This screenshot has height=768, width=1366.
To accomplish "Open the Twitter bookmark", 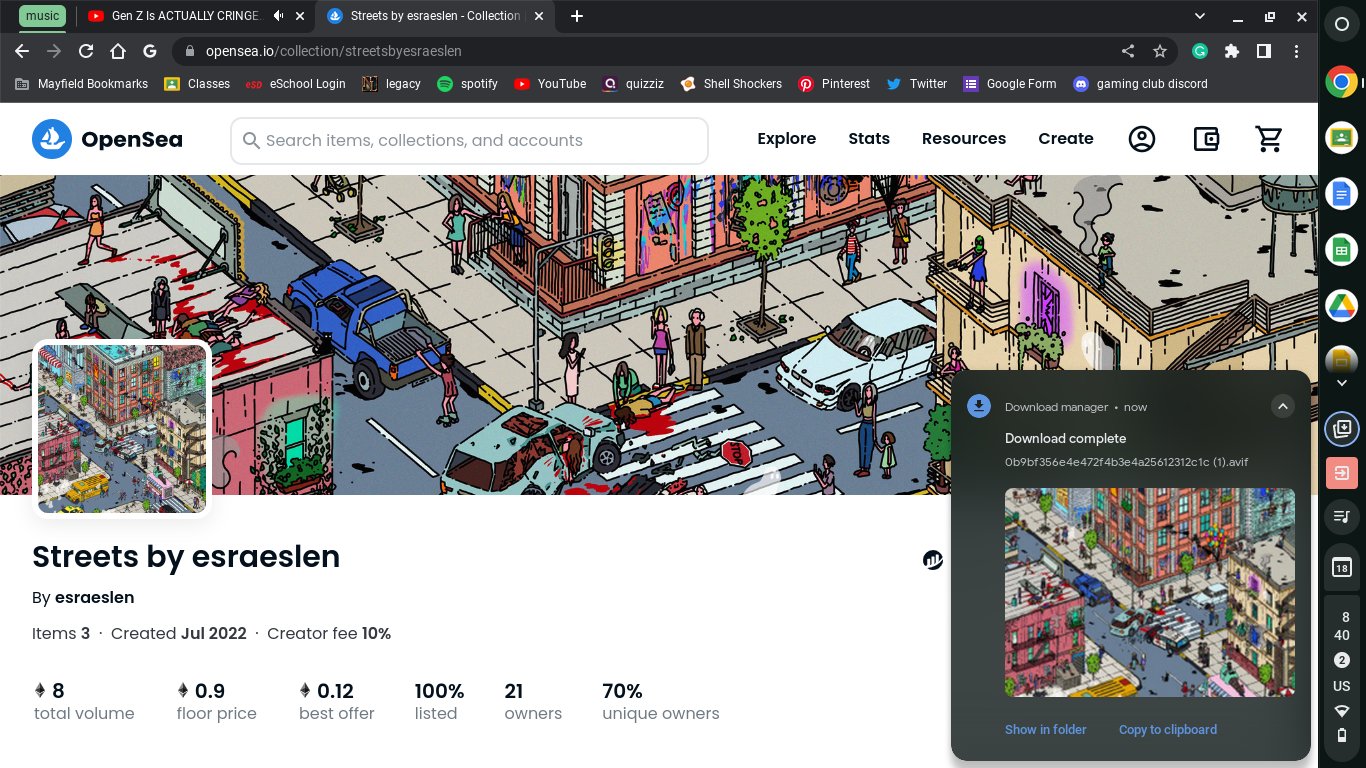I will click(916, 84).
